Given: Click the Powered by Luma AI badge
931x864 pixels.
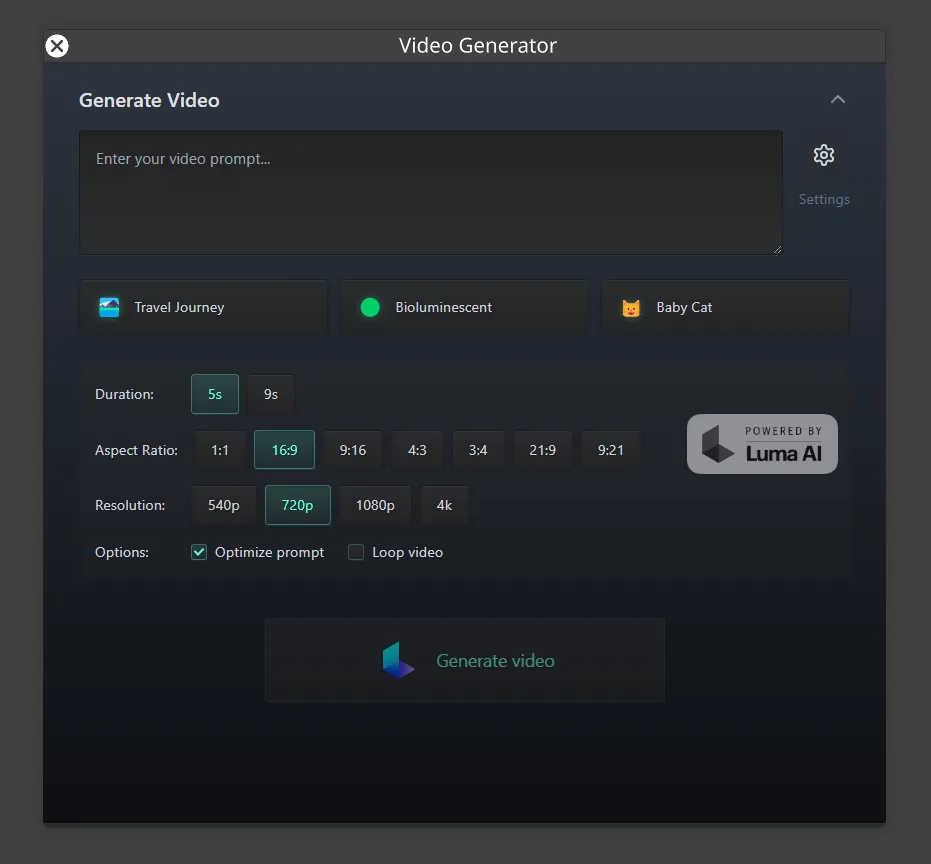Looking at the screenshot, I should pyautogui.click(x=762, y=443).
